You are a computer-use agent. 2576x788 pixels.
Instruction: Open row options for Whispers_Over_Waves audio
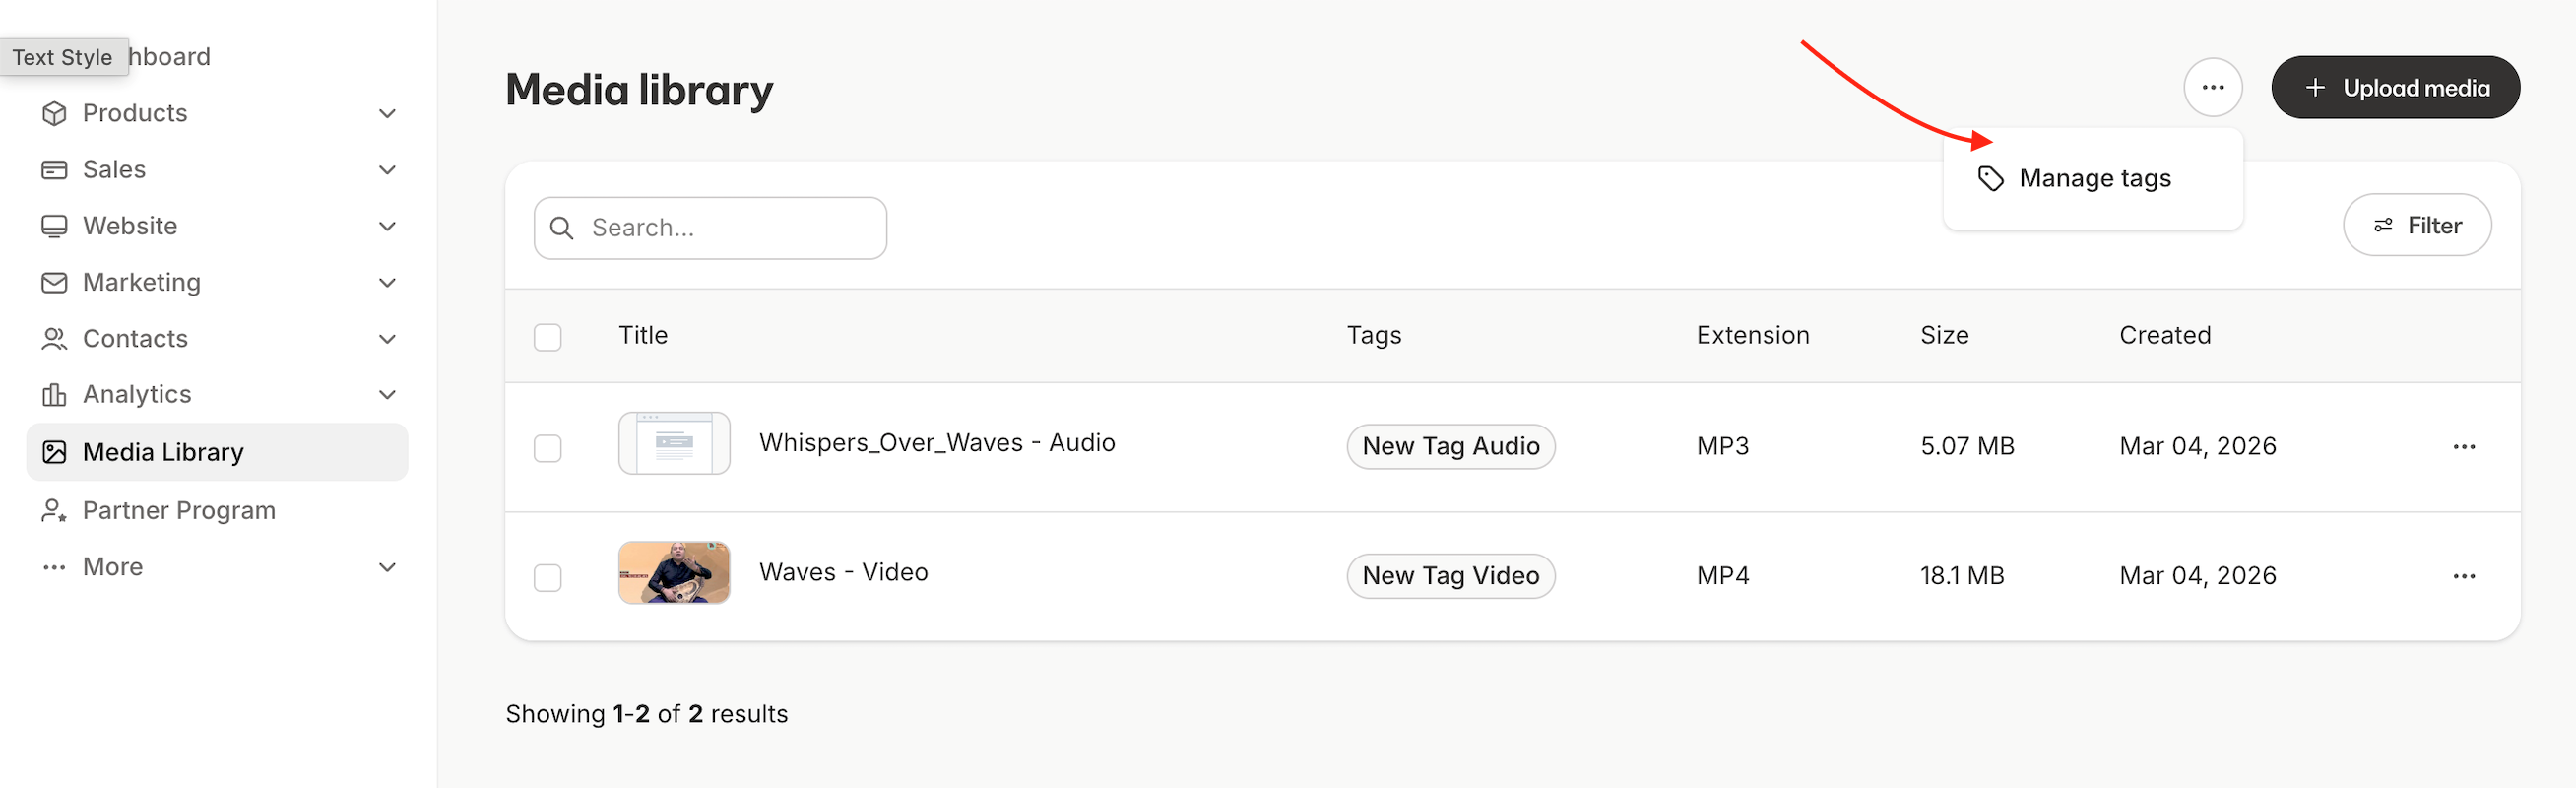2463,446
